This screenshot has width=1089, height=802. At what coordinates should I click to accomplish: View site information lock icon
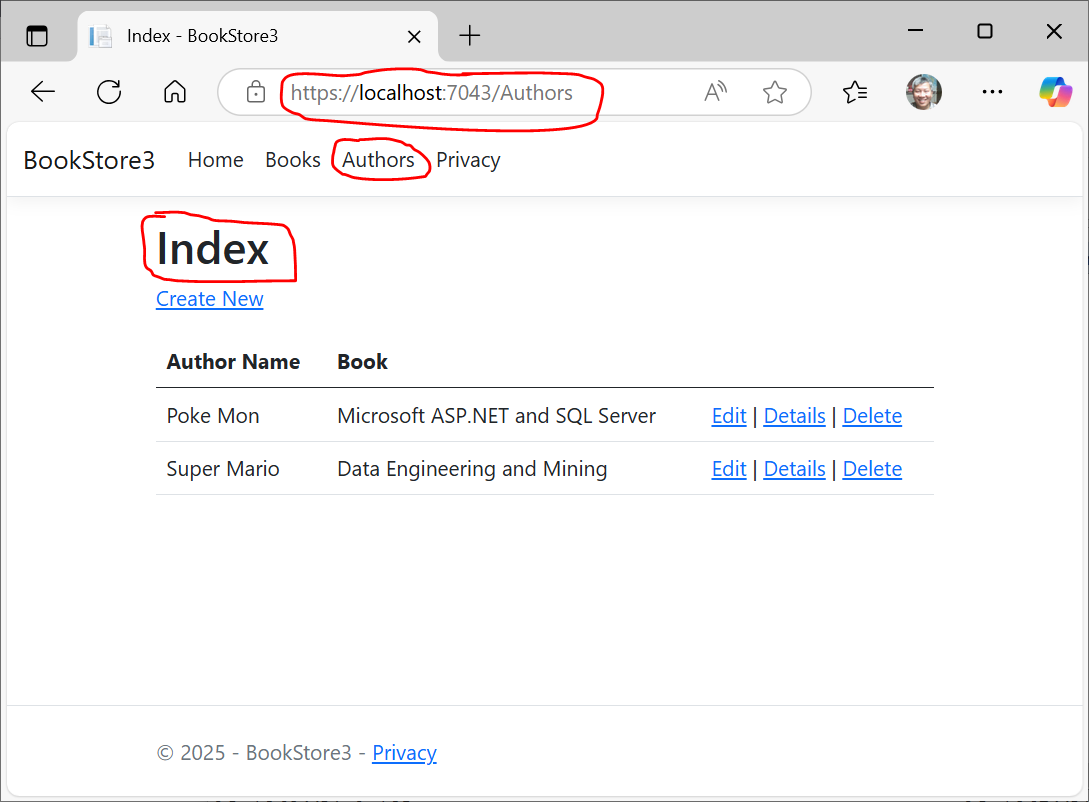pyautogui.click(x=256, y=92)
